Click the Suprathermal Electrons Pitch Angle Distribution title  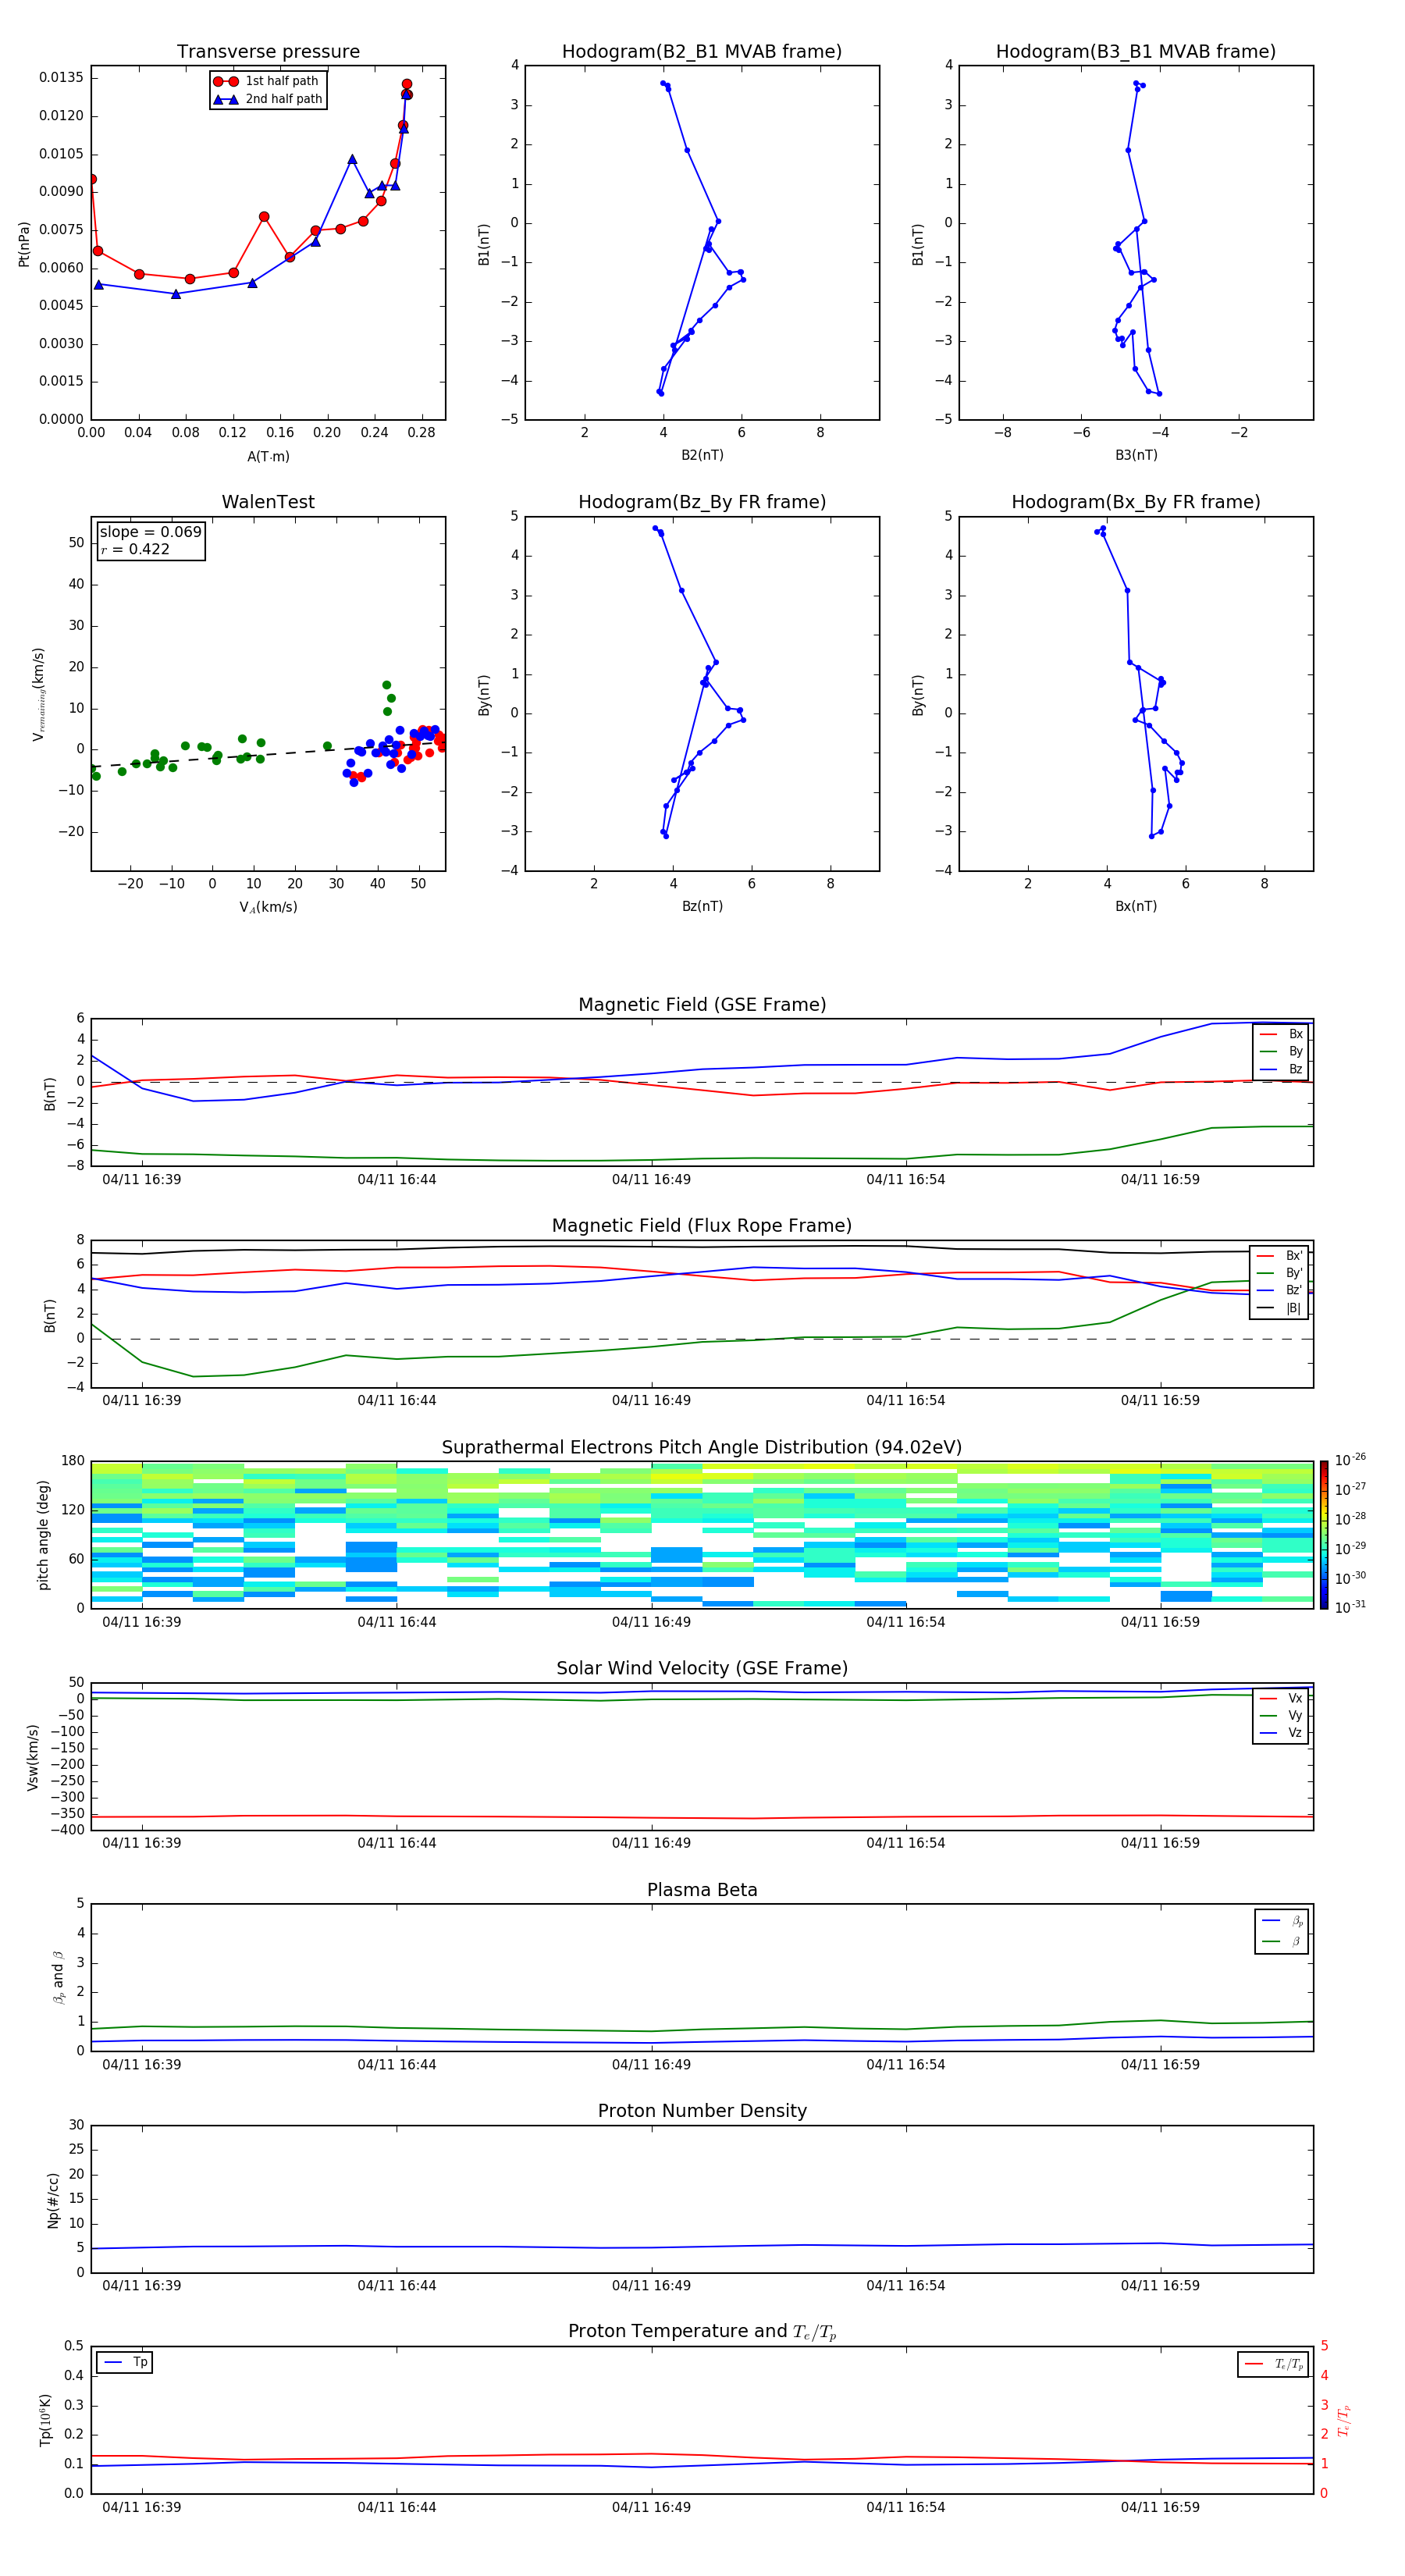tap(702, 1448)
